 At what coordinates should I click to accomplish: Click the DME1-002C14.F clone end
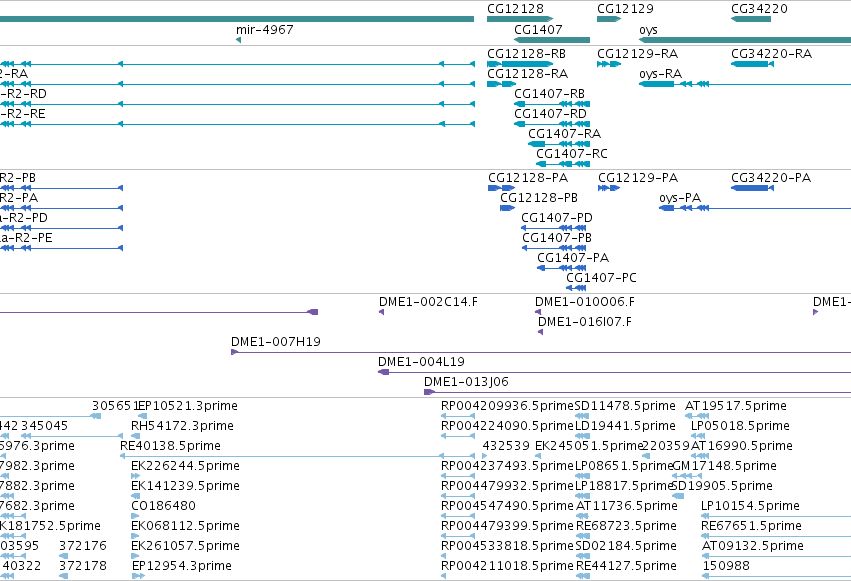(382, 312)
